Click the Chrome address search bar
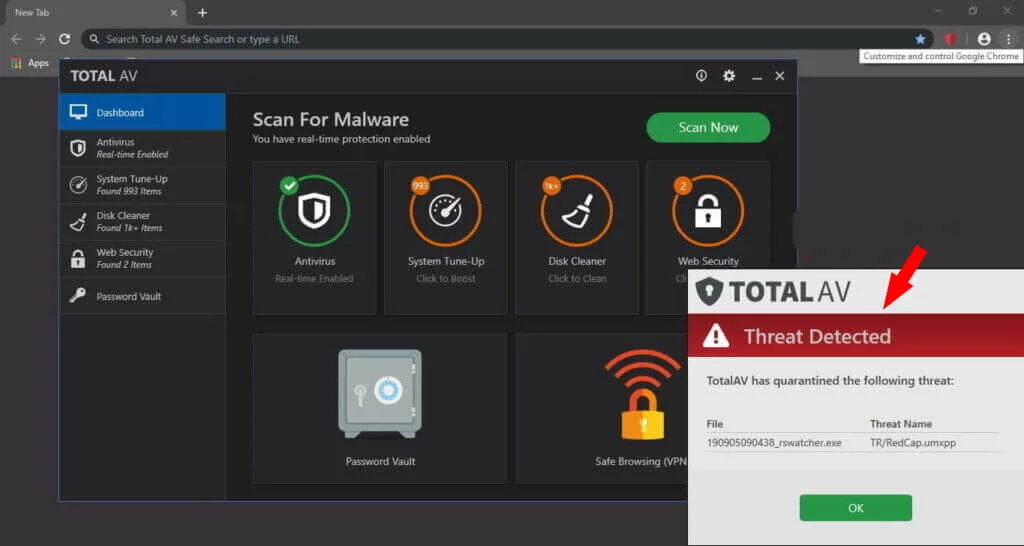The width and height of the screenshot is (1024, 546). (500, 39)
